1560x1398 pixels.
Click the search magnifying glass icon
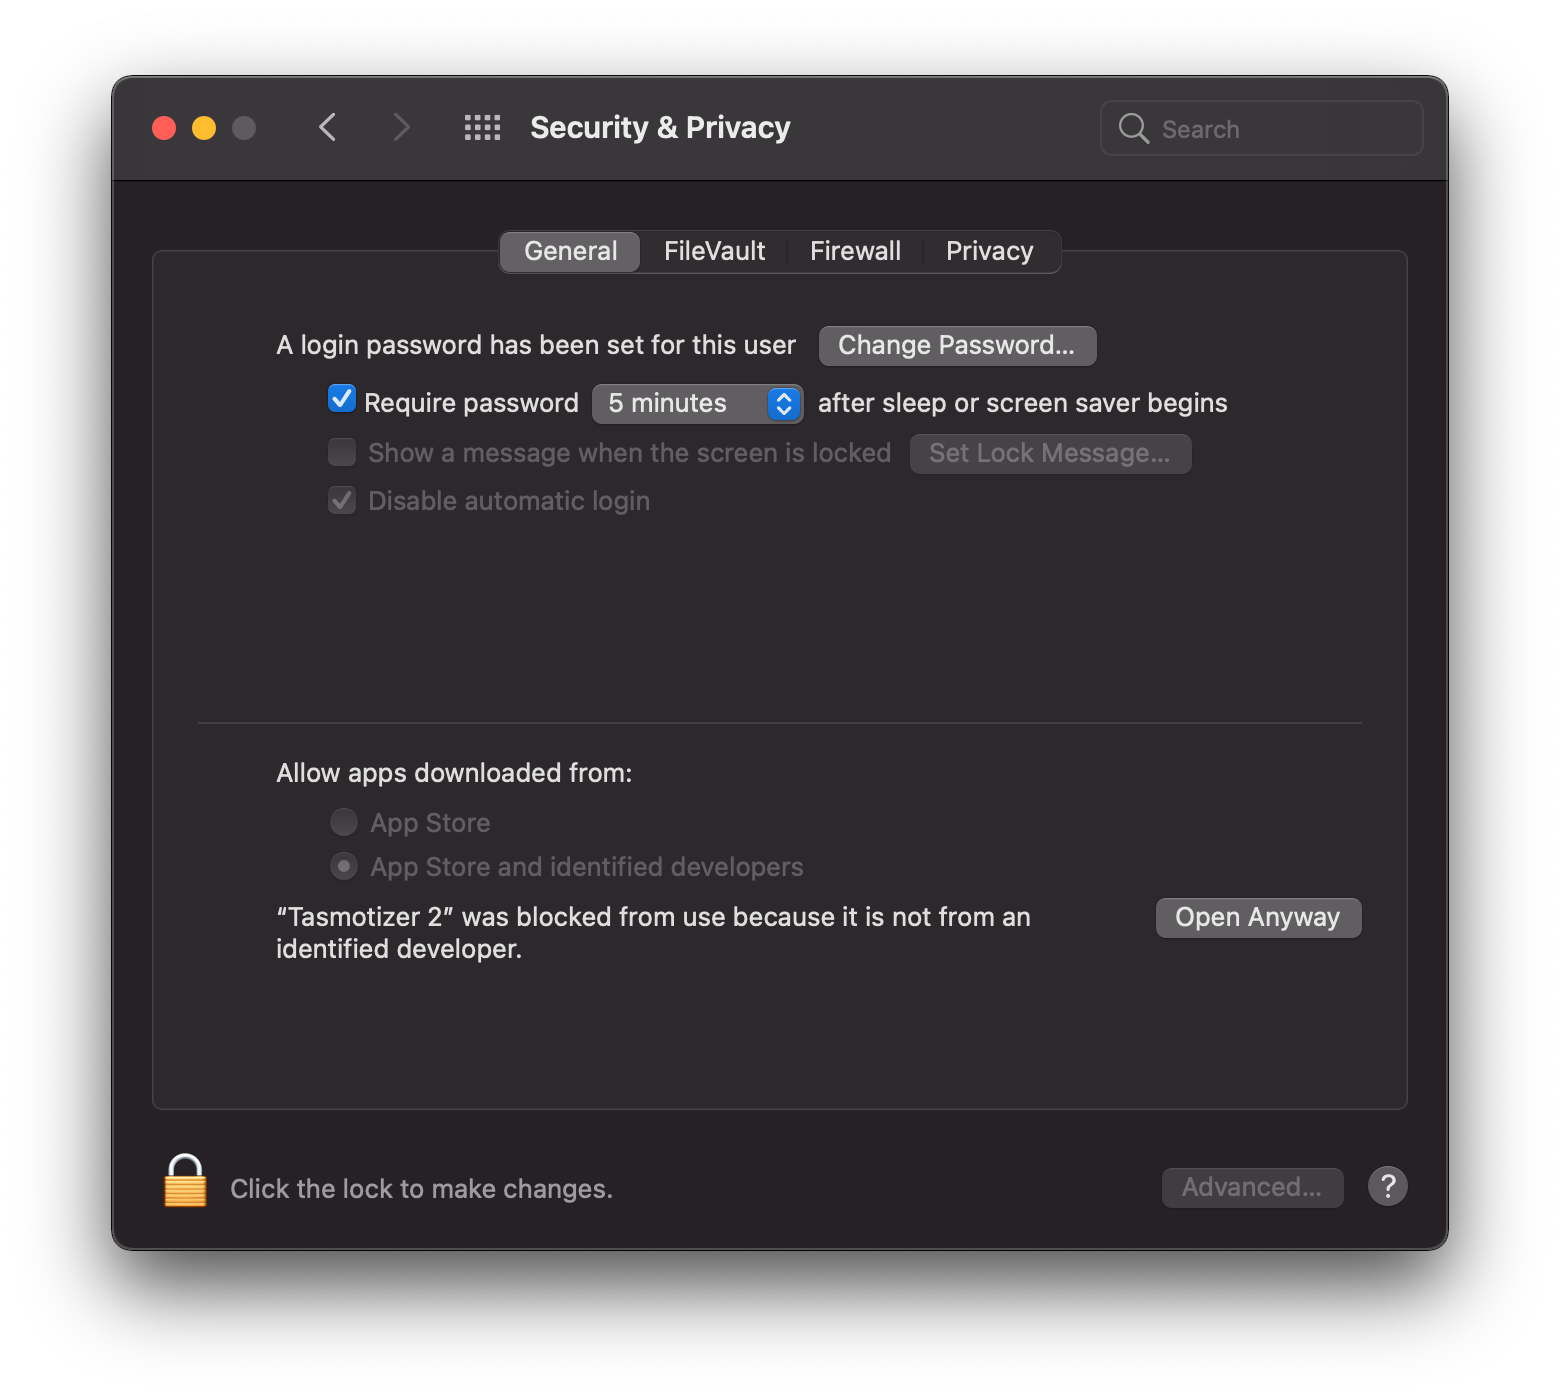(x=1133, y=129)
